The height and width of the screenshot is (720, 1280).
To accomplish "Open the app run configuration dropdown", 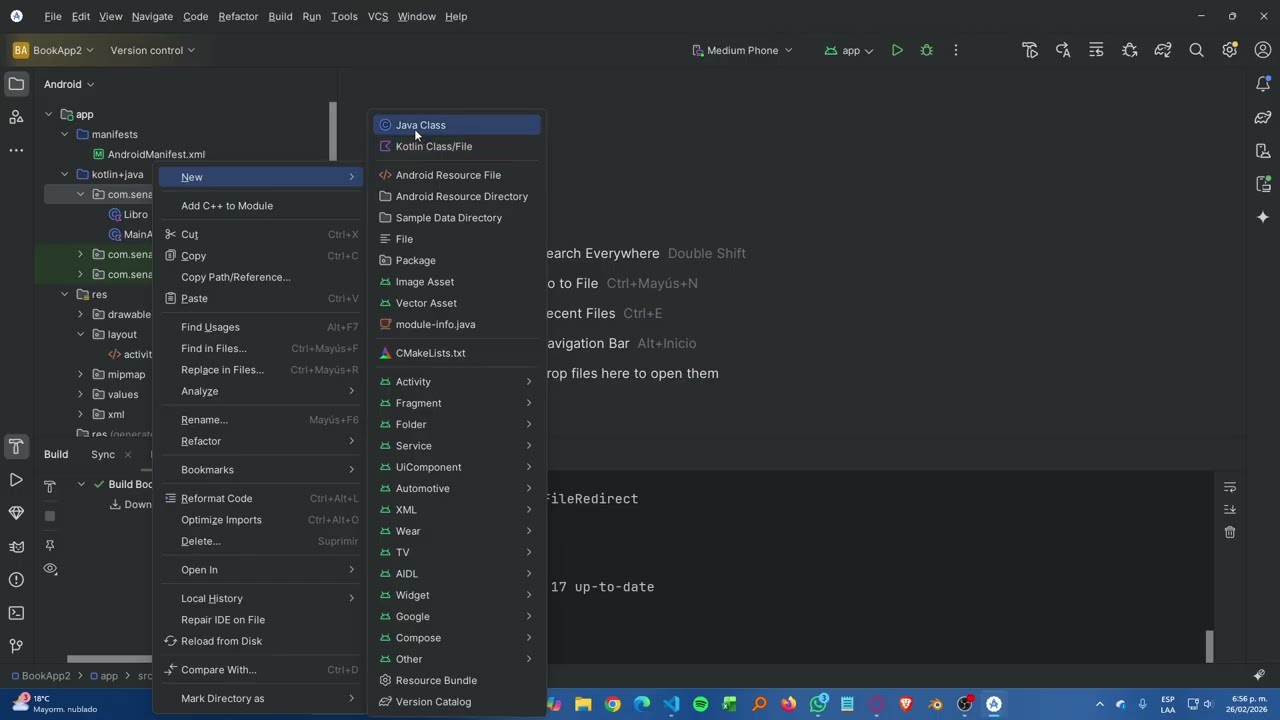I will (849, 50).
